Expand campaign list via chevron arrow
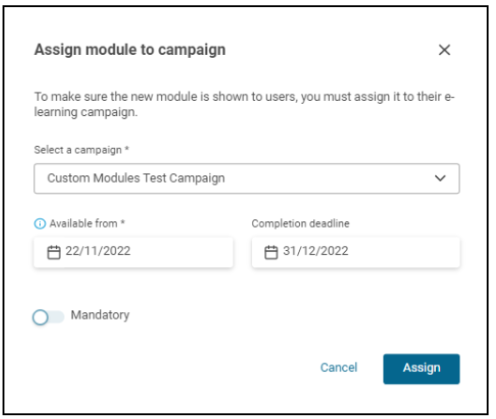The width and height of the screenshot is (496, 419). (440, 178)
